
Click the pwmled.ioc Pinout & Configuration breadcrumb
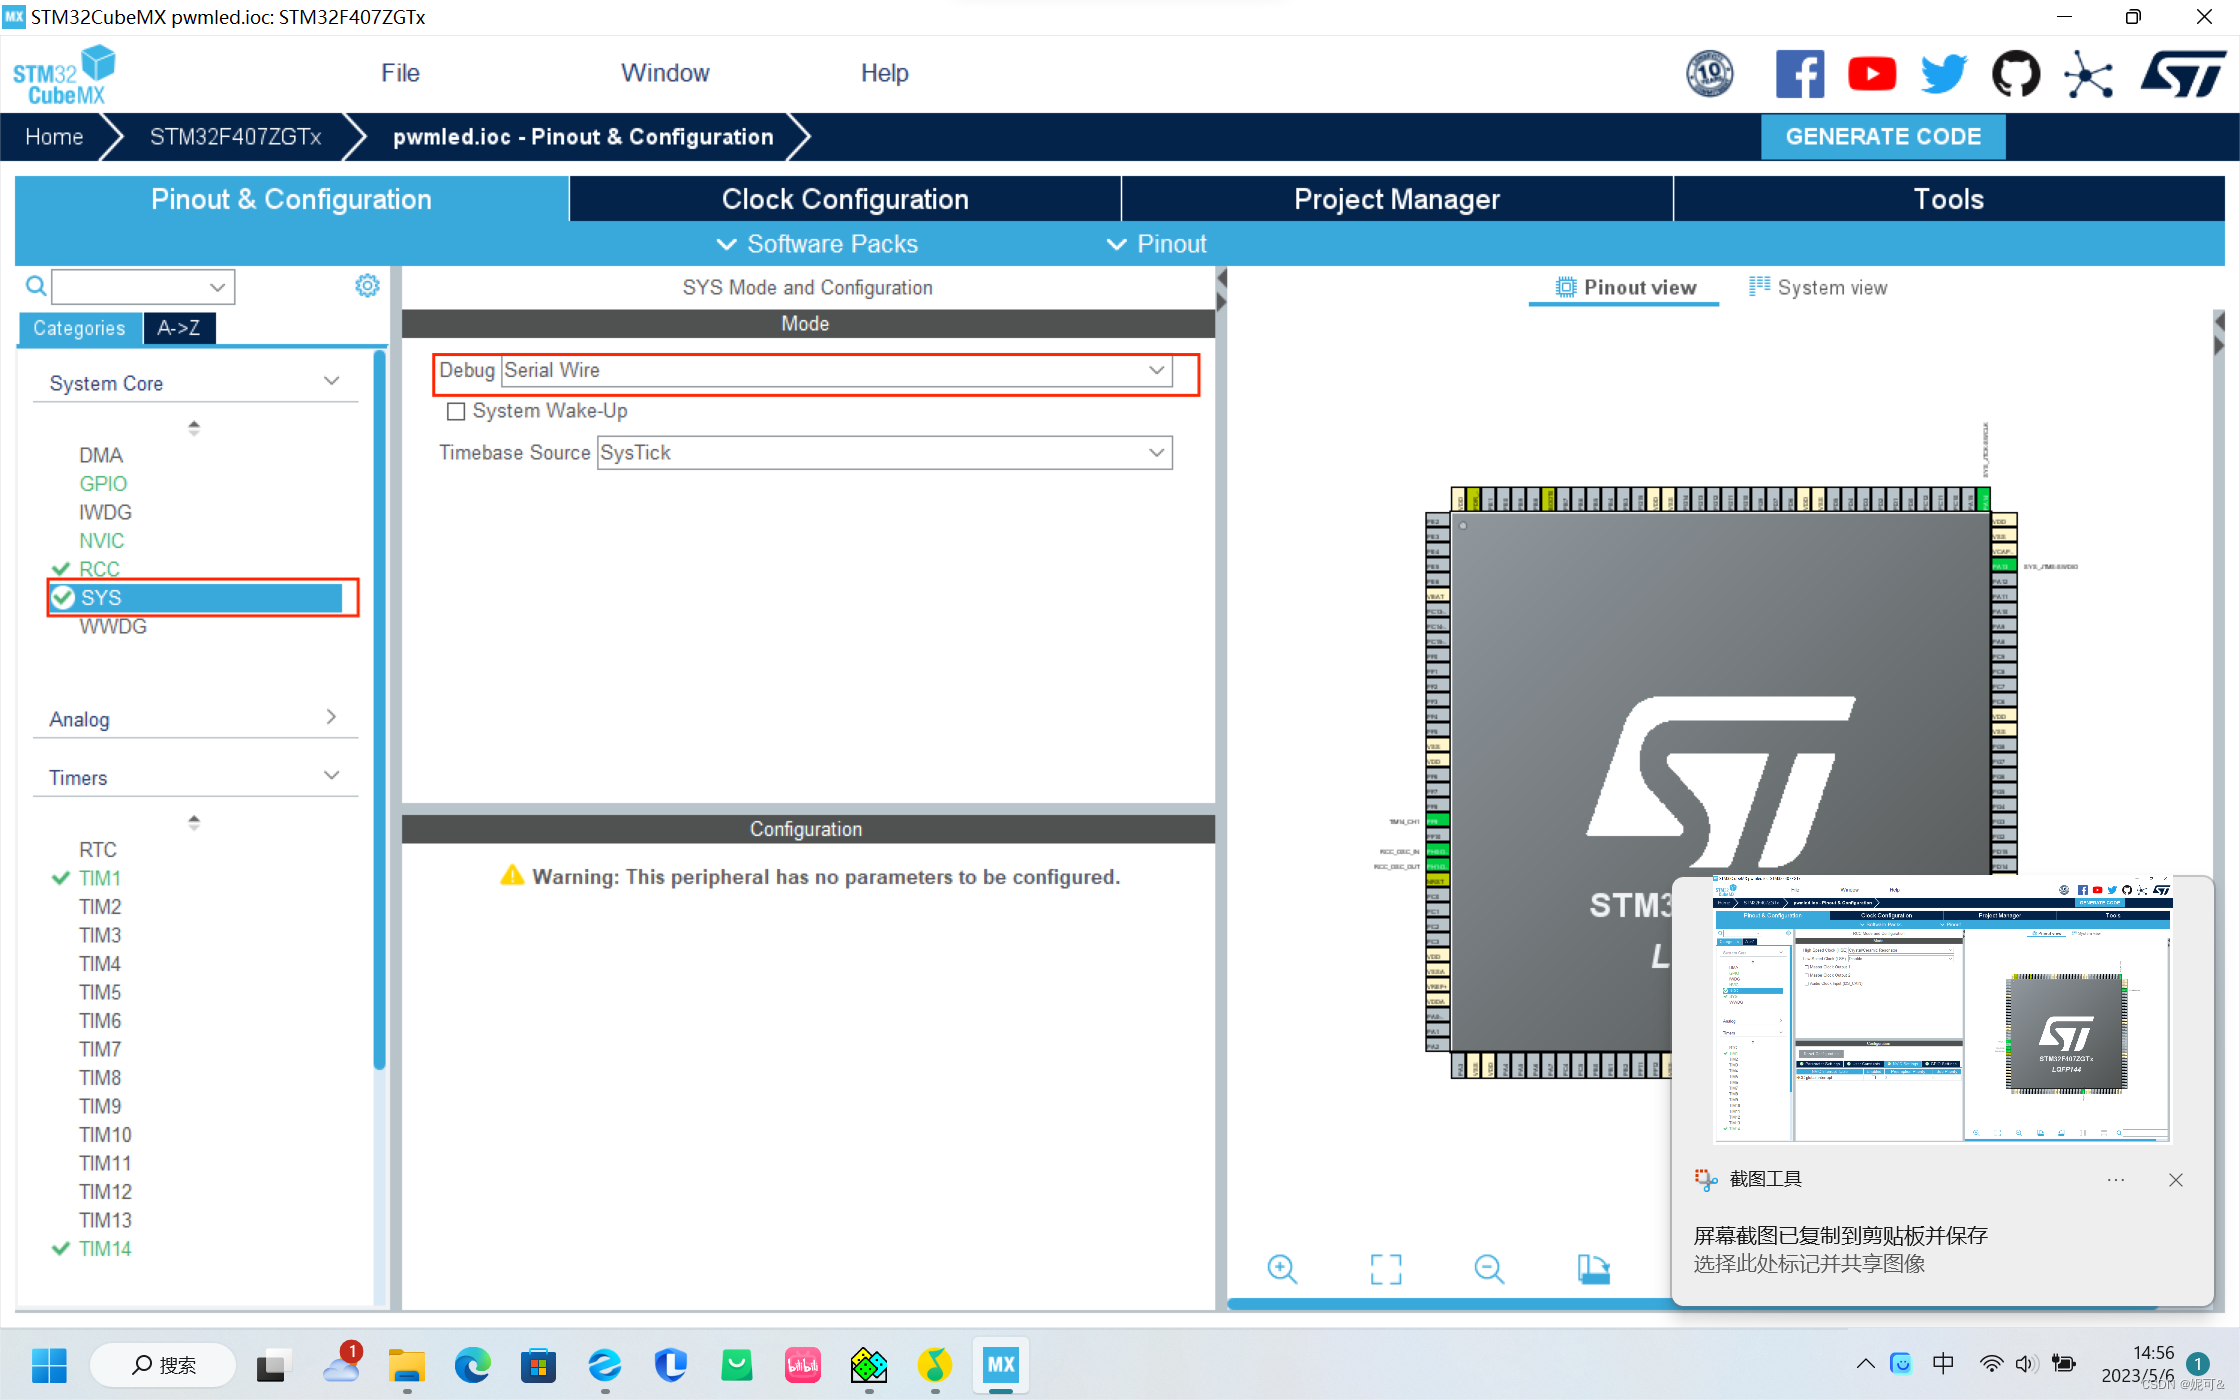pyautogui.click(x=583, y=137)
